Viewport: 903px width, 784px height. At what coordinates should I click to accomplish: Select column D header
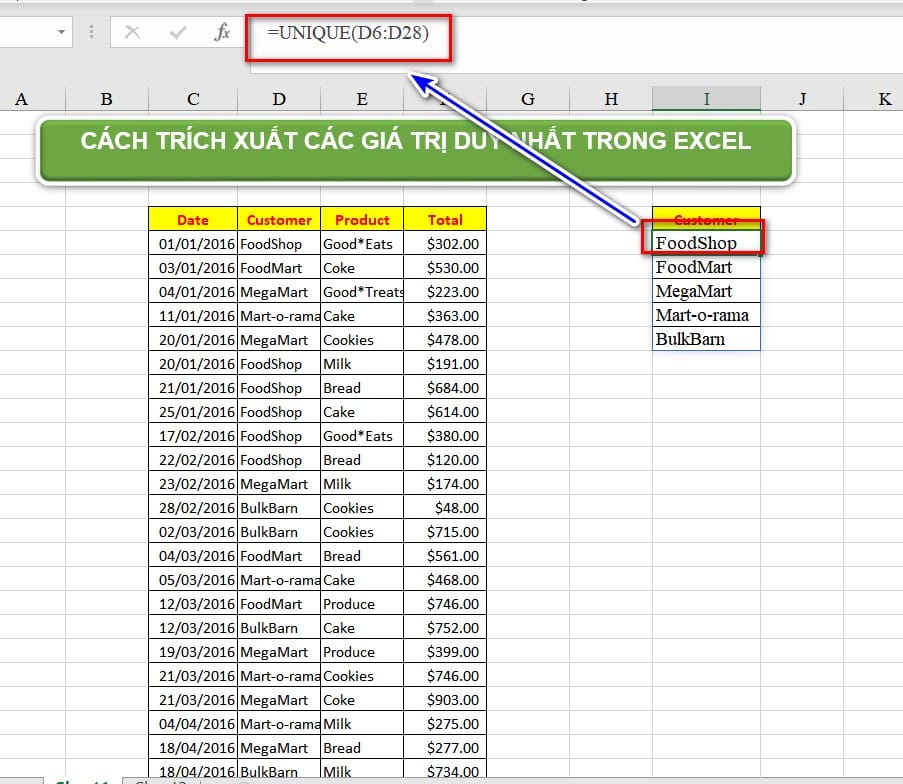click(279, 99)
